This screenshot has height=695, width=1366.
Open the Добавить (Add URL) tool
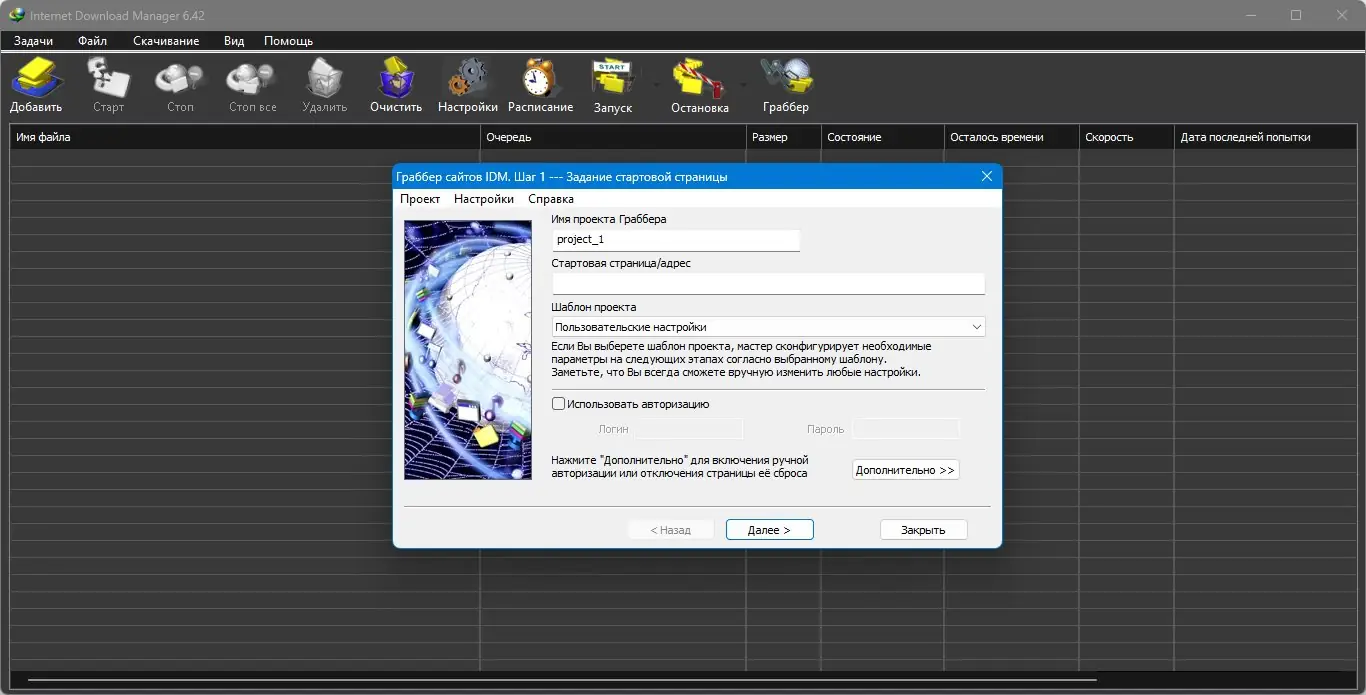tap(36, 83)
